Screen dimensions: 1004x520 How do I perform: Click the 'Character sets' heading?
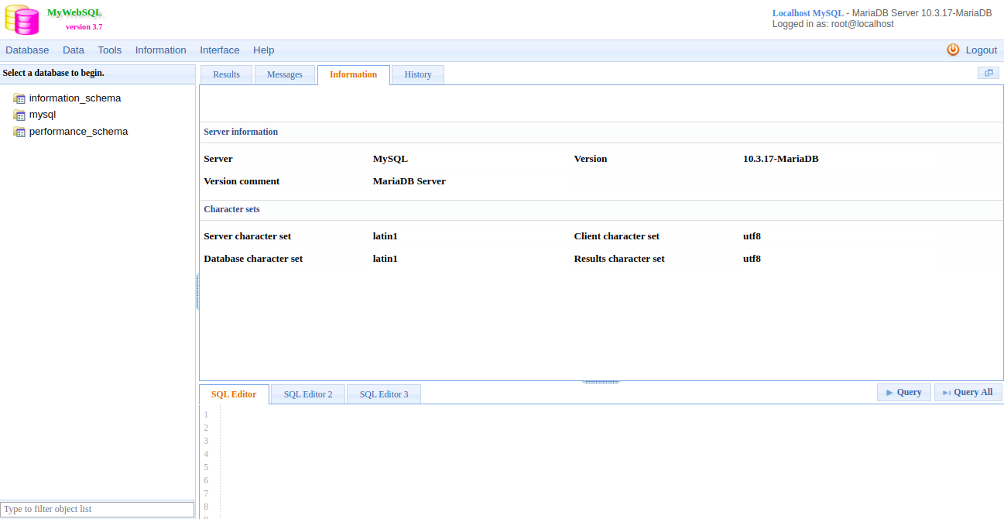pos(232,209)
